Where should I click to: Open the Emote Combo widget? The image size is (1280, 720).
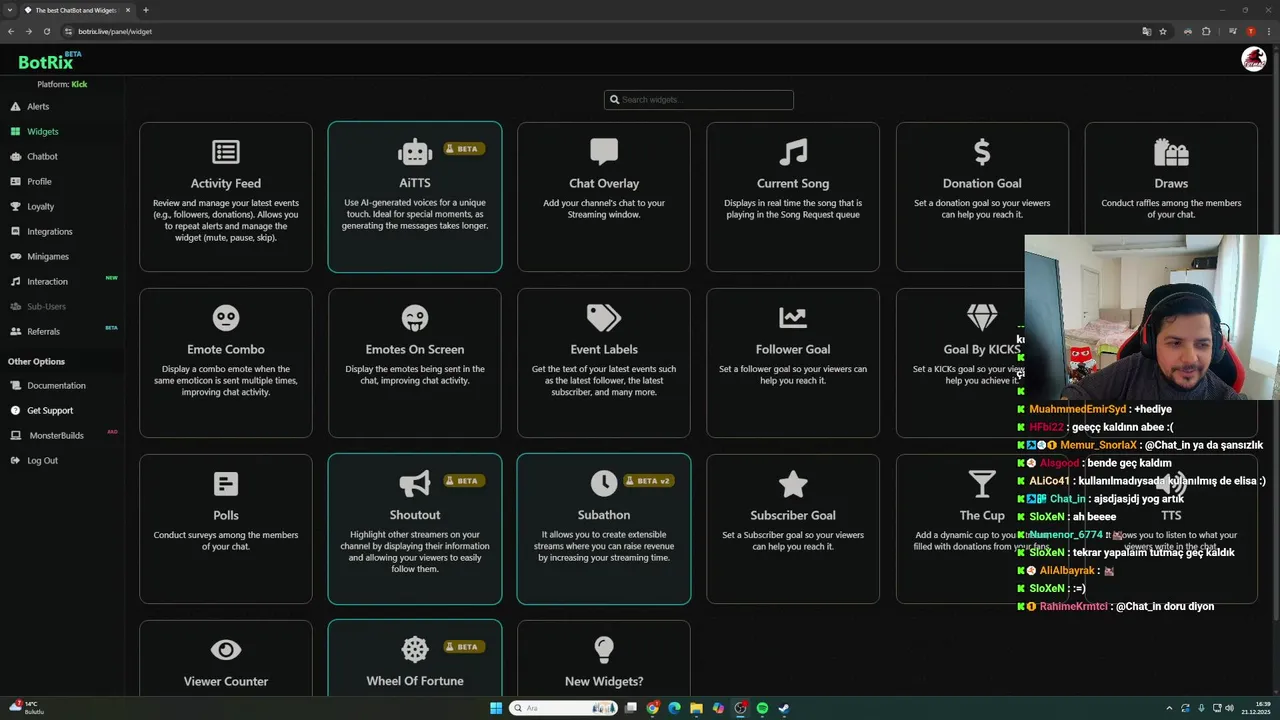click(x=225, y=363)
